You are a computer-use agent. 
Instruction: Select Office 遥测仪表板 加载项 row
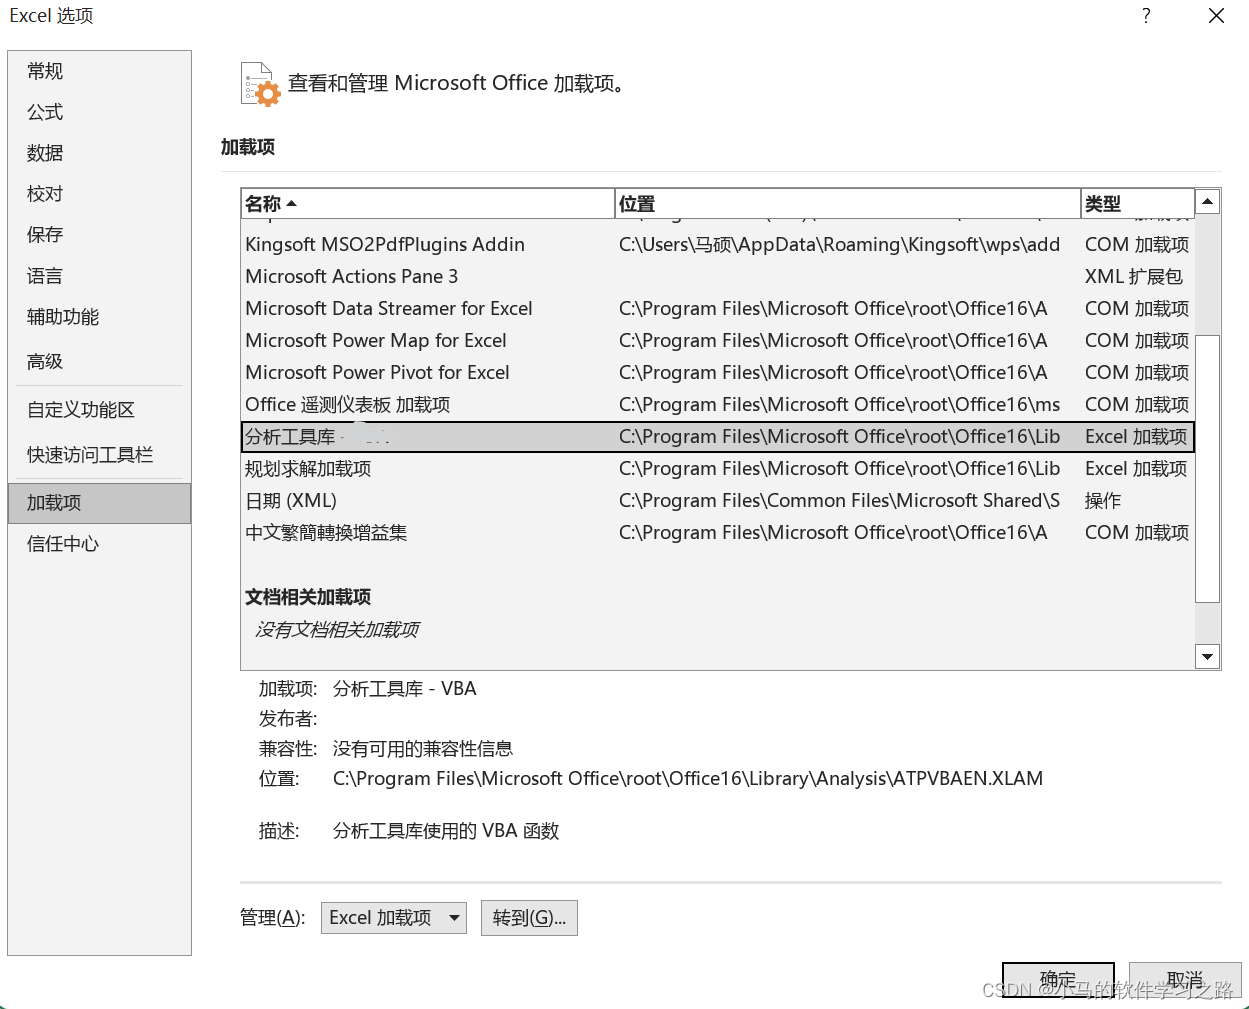coord(718,405)
